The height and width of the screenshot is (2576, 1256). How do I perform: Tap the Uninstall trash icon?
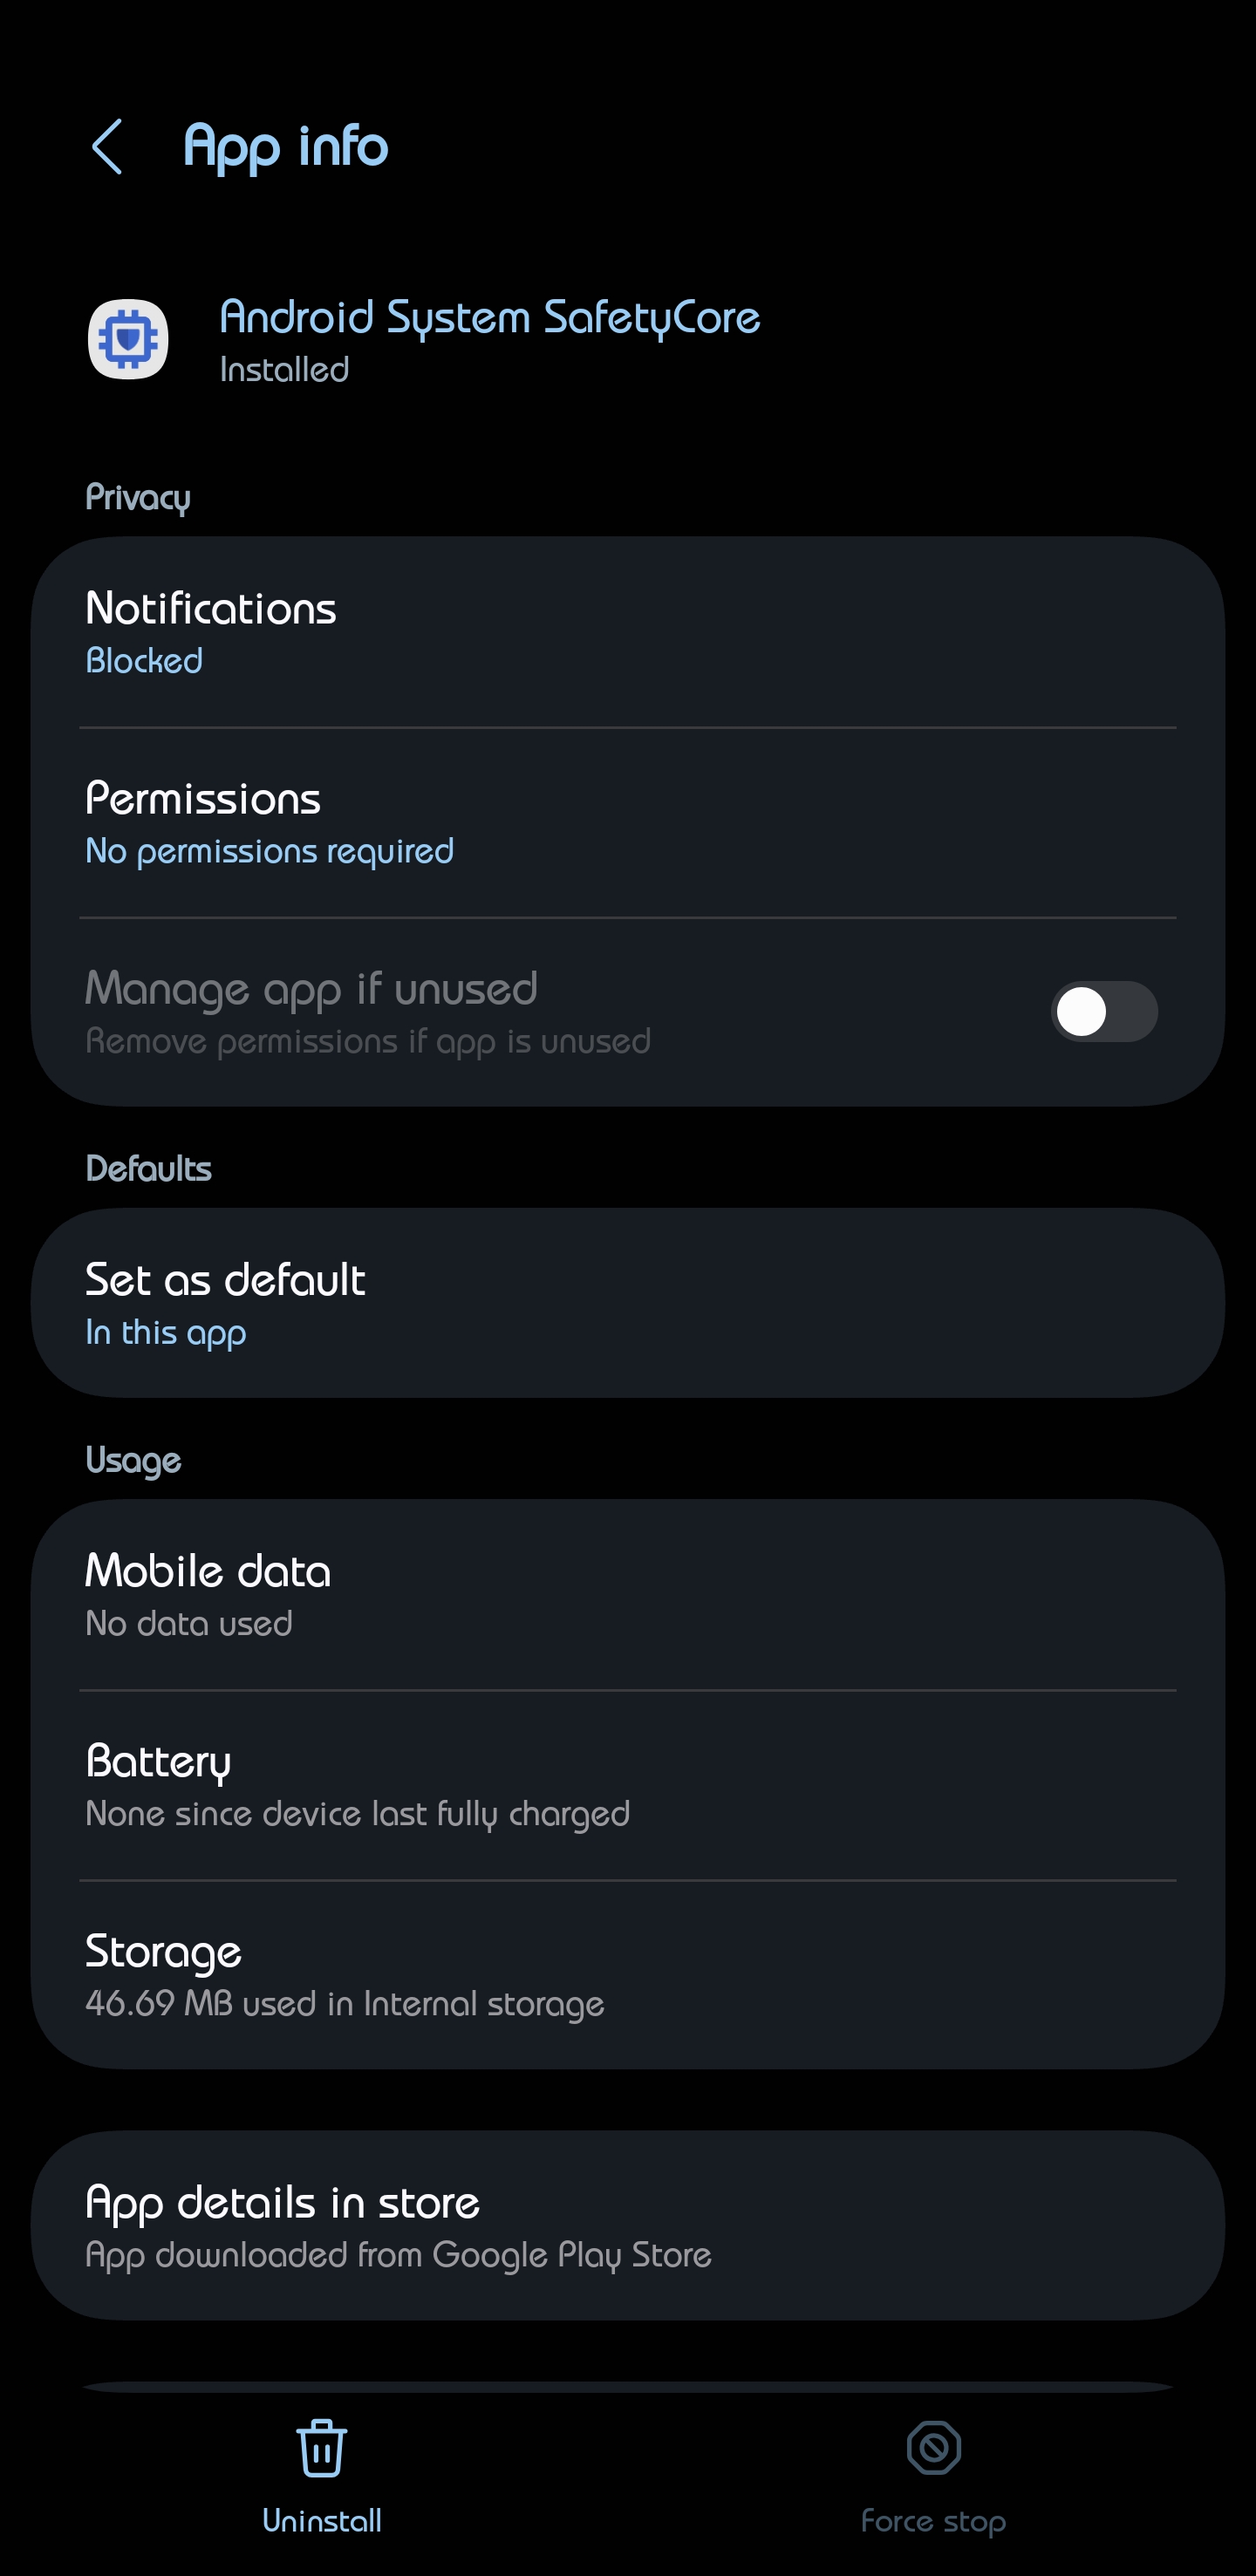click(x=321, y=2448)
